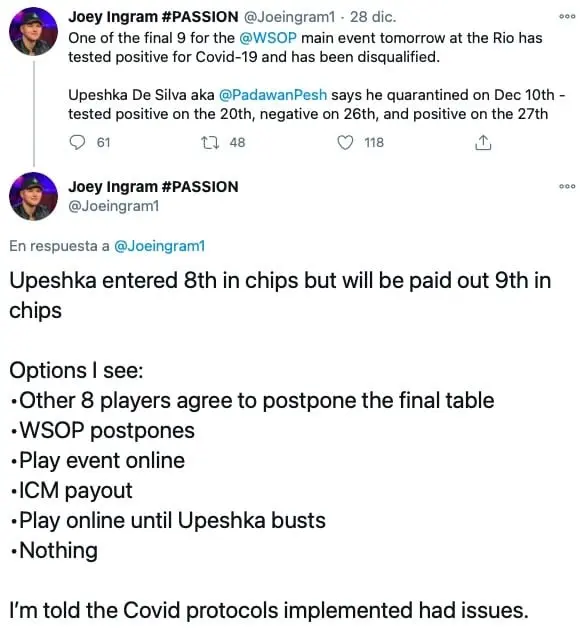The width and height of the screenshot is (588, 630).
Task: Open Joey Ingram avatar on reply tweet
Action: [33, 196]
